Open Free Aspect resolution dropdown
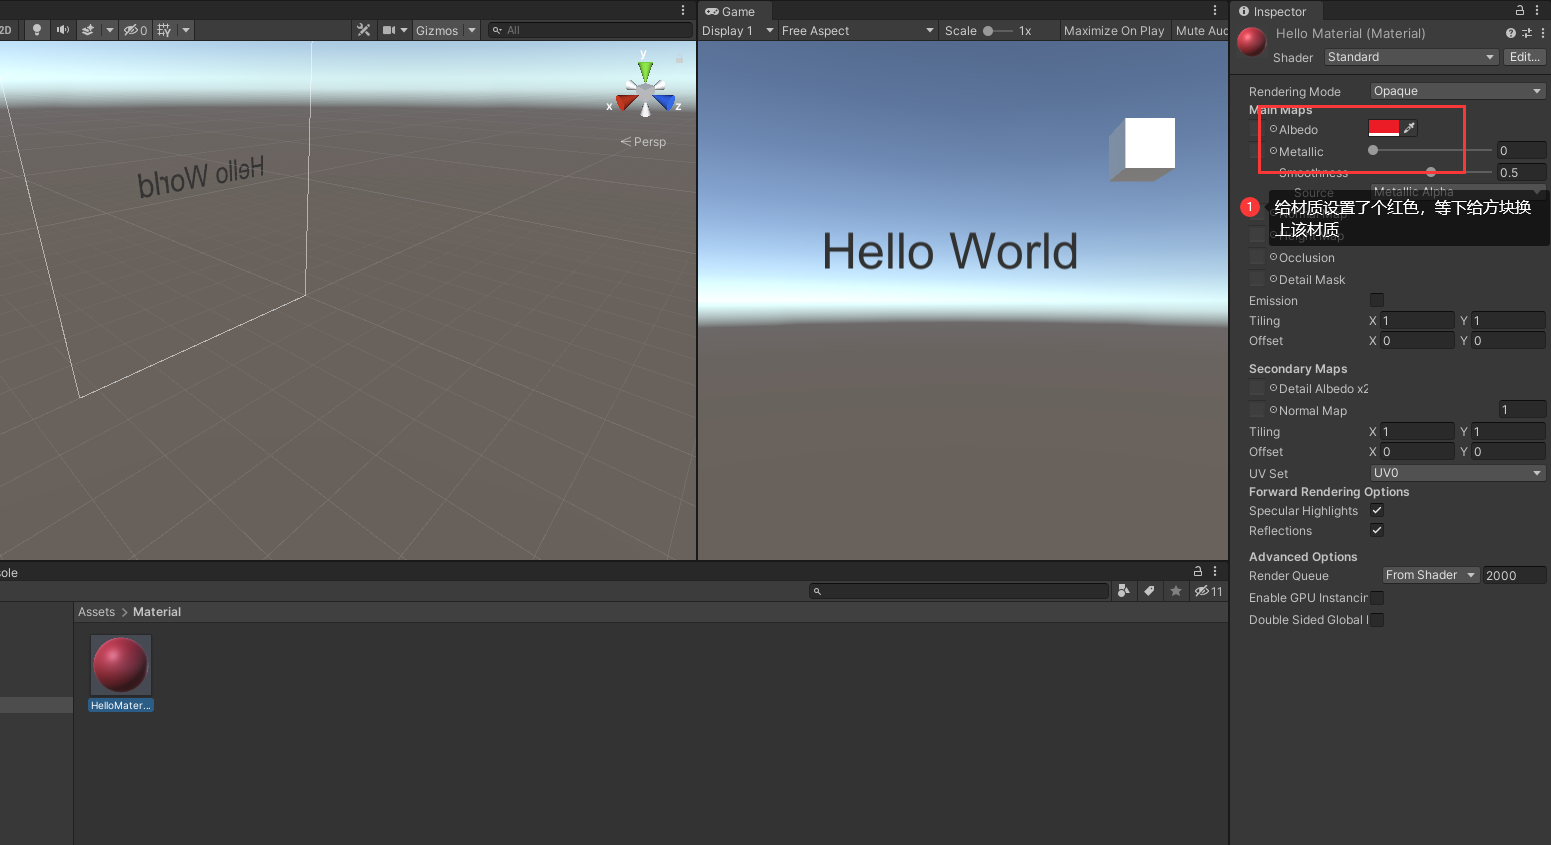The width and height of the screenshot is (1551, 845). tap(858, 30)
